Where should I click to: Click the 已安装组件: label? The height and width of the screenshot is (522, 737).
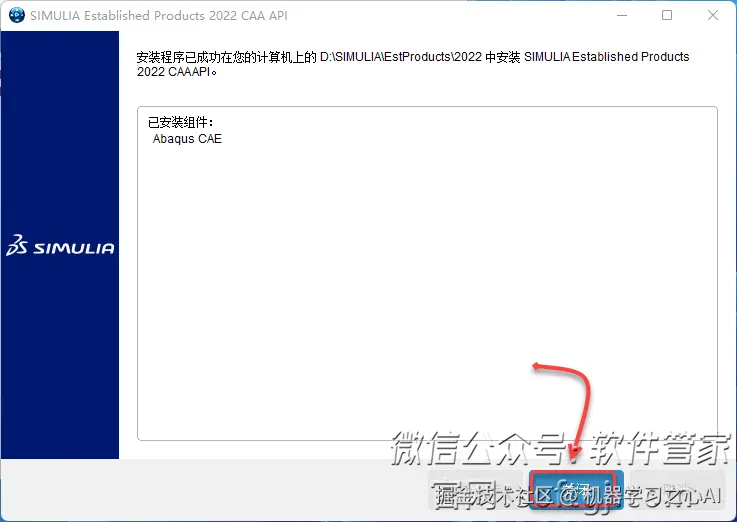pos(181,123)
